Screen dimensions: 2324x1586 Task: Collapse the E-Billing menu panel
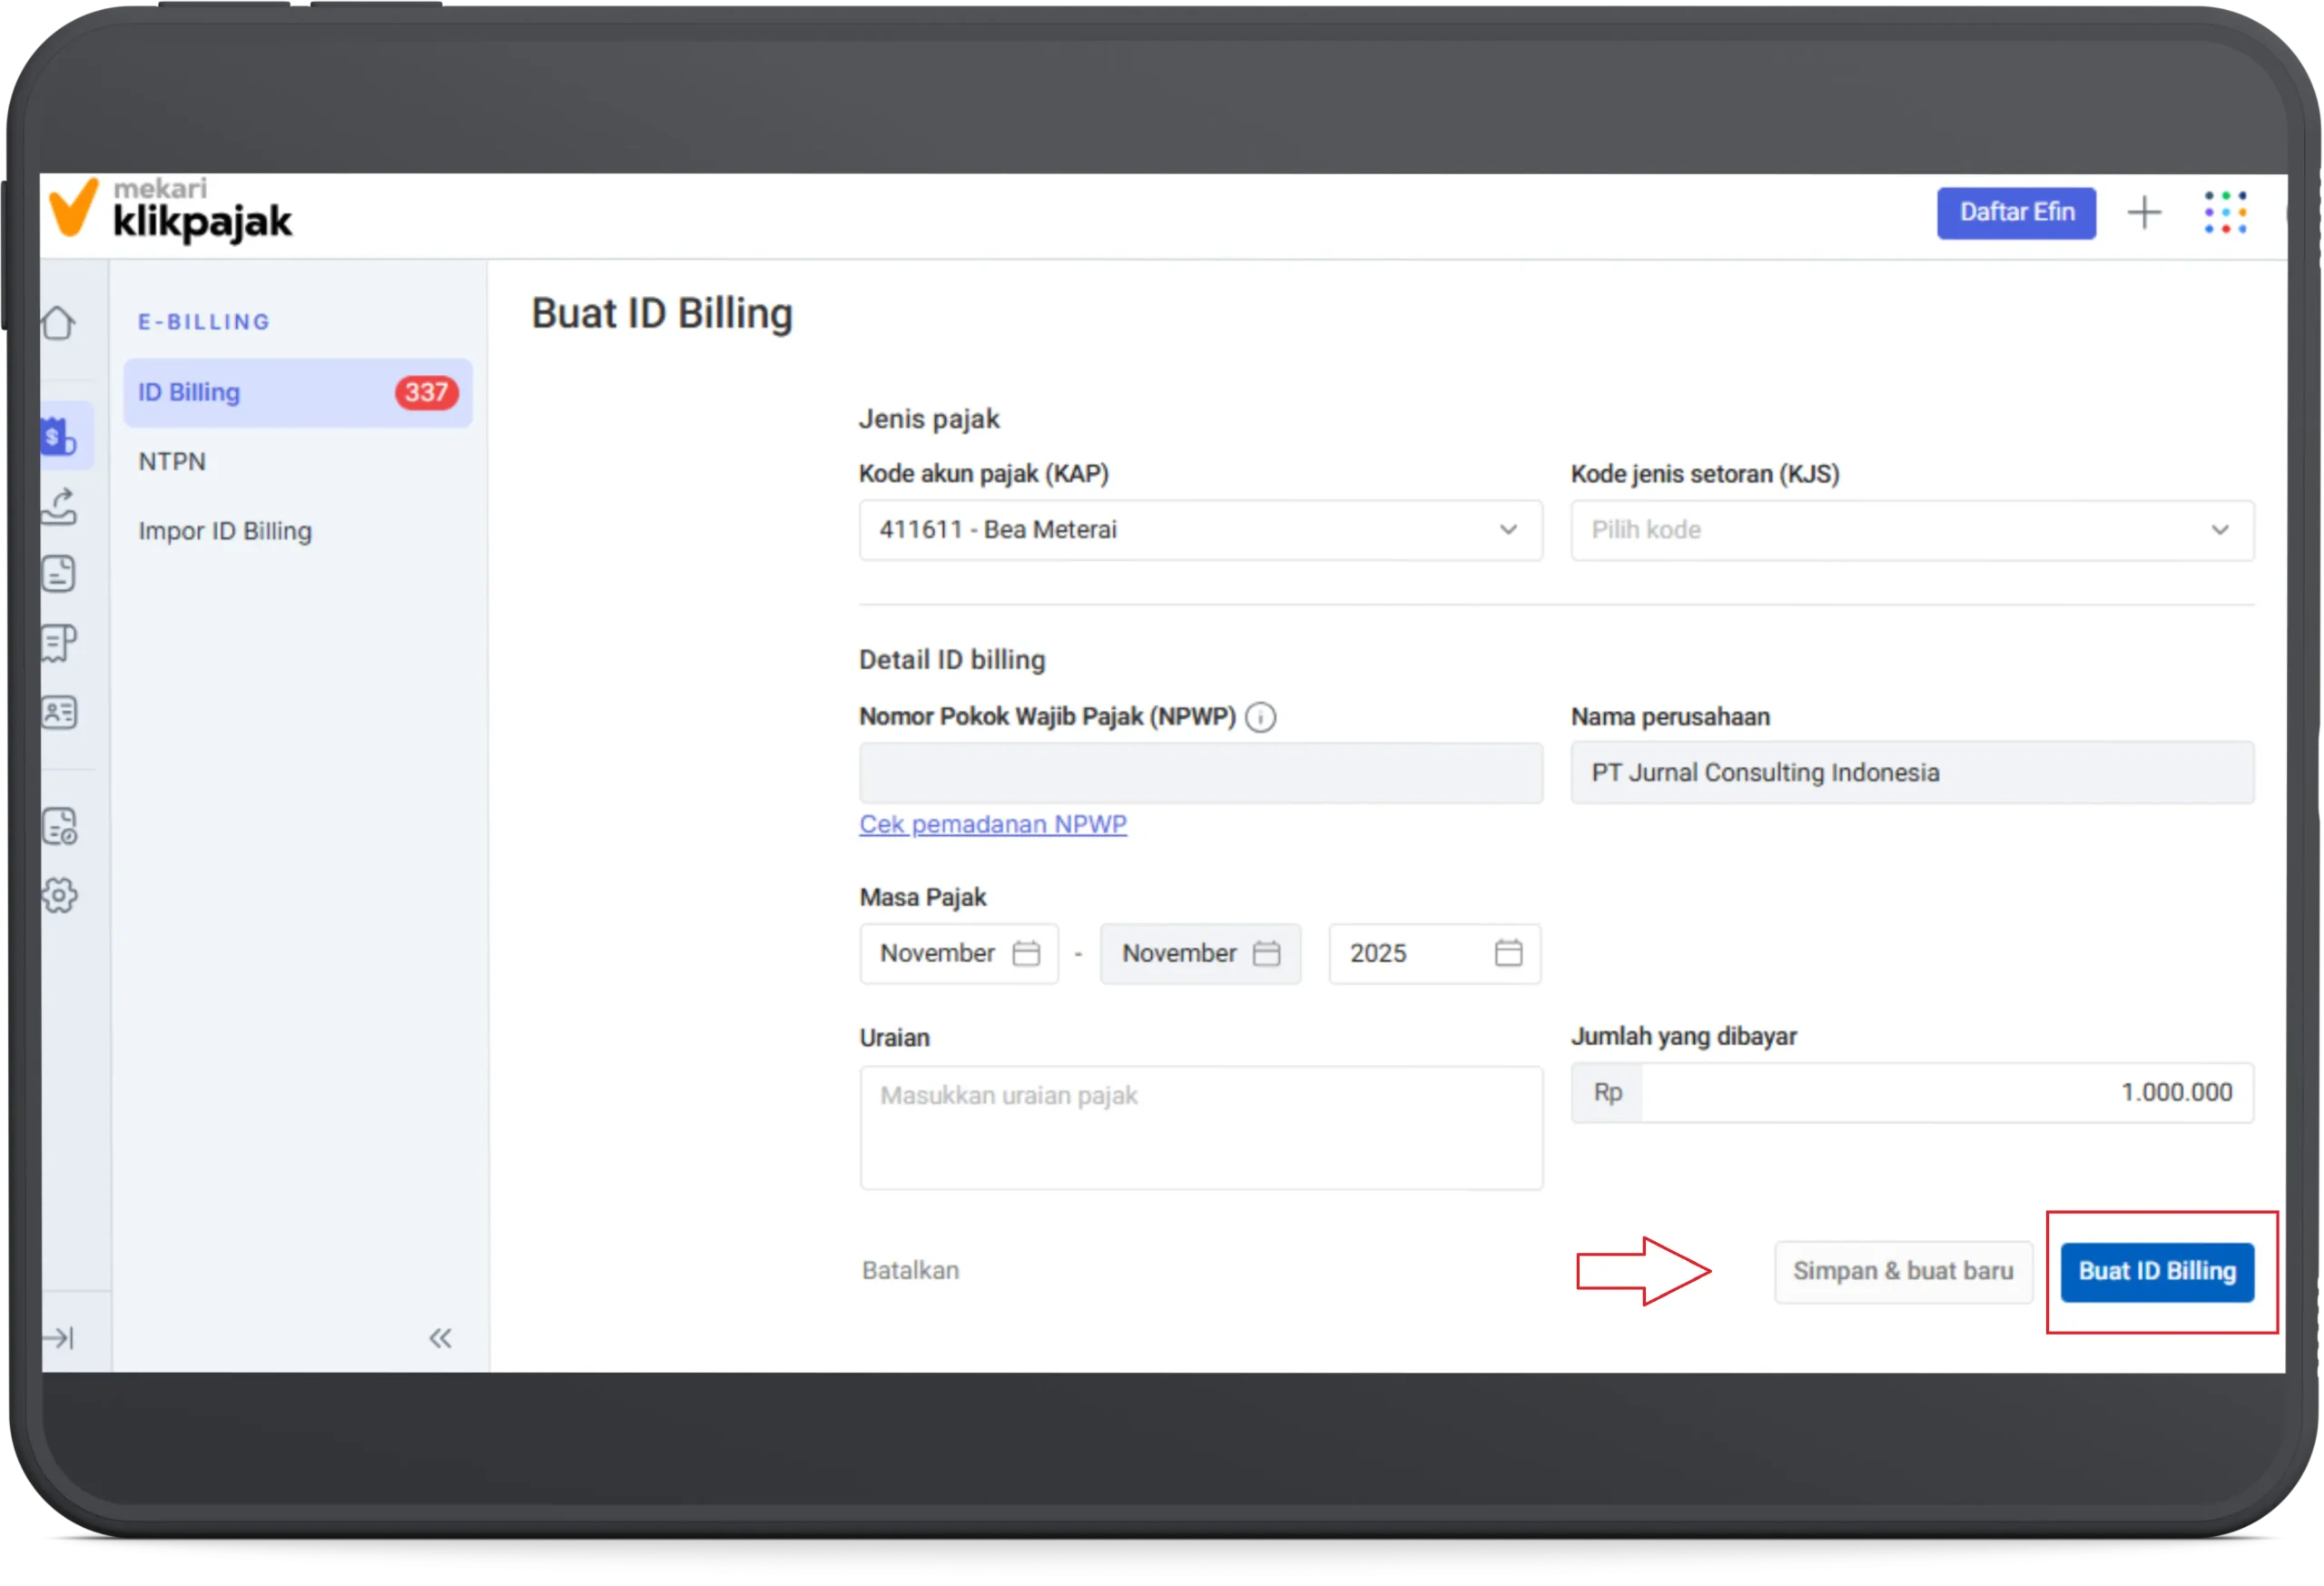click(440, 1338)
